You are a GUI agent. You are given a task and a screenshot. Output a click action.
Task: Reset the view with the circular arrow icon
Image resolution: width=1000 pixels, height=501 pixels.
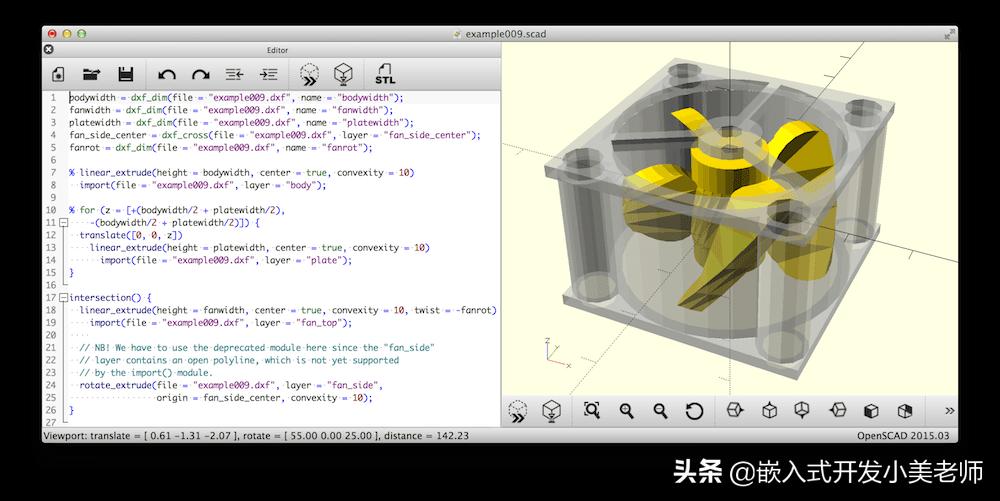click(695, 411)
